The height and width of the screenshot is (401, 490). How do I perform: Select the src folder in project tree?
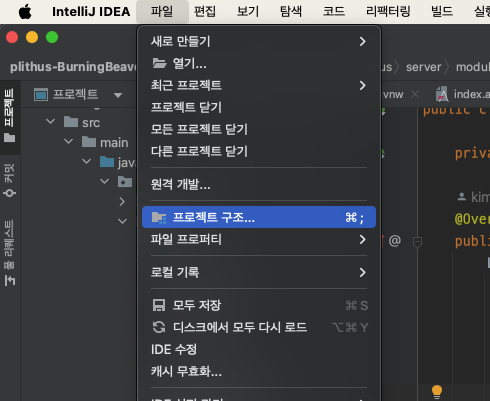click(82, 122)
